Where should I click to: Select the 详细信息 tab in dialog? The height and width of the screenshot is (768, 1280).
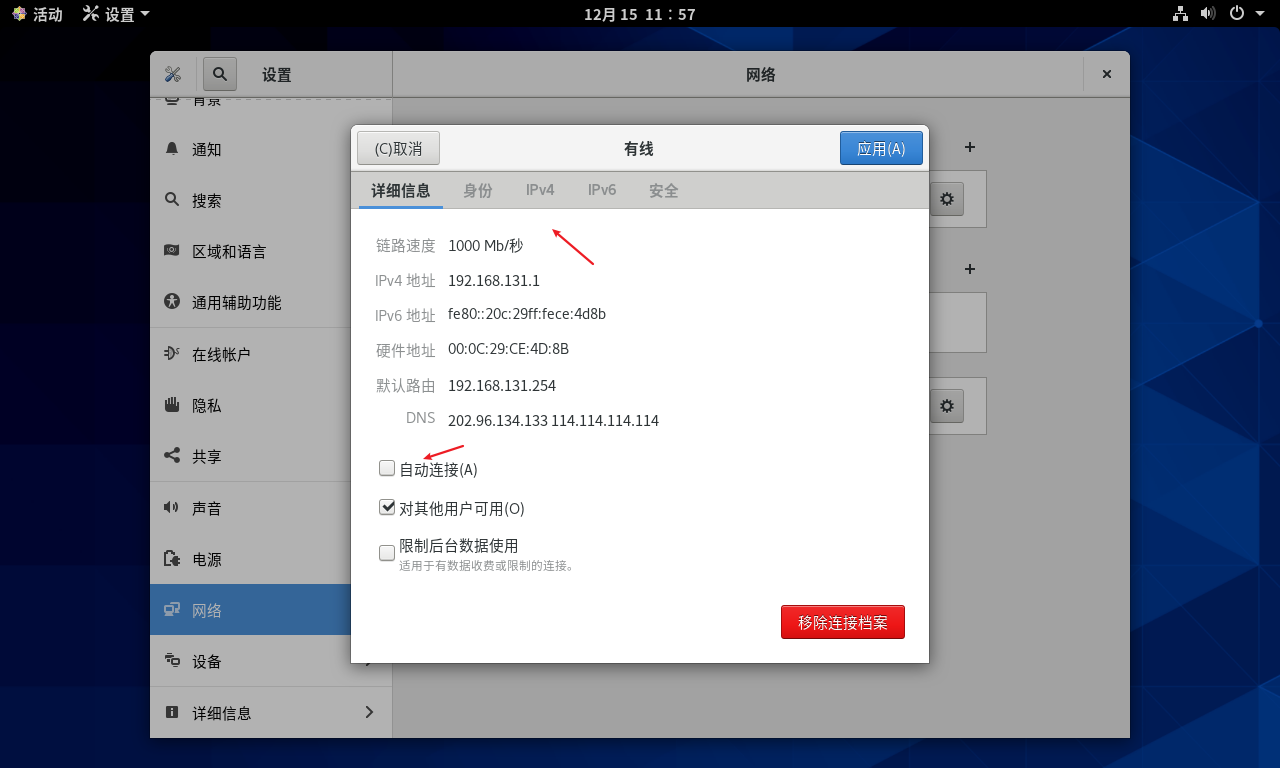pos(401,190)
